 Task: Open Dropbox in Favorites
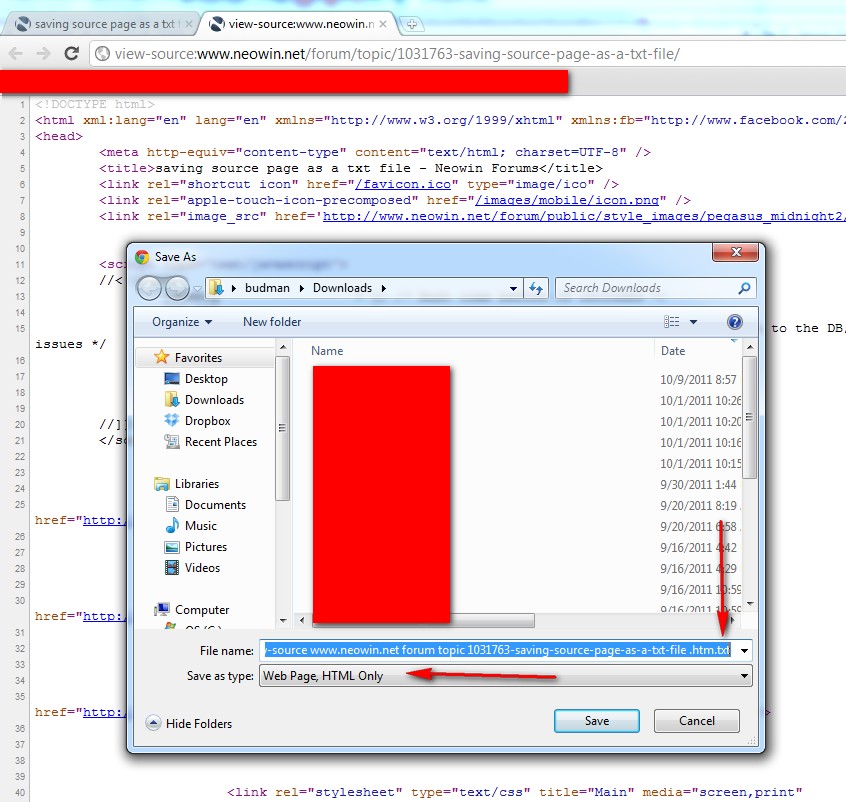pos(207,421)
